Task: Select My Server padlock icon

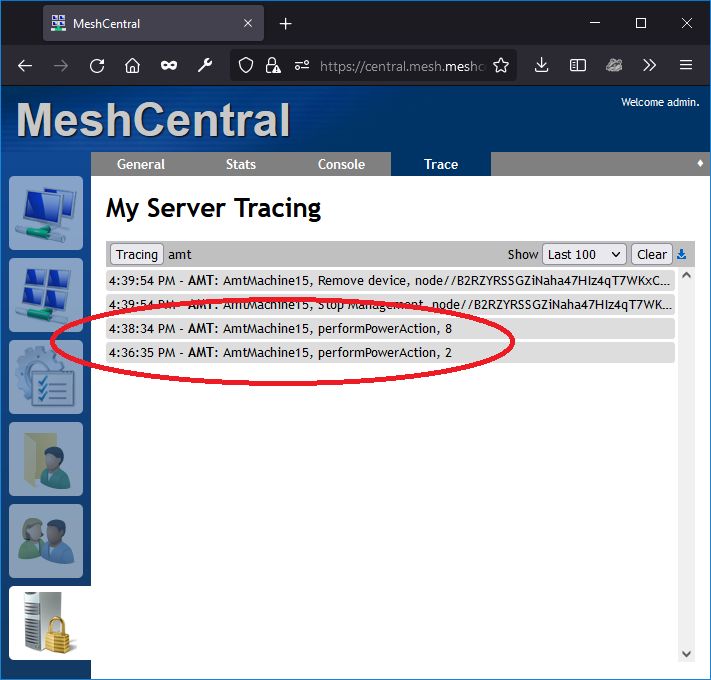Action: 46,623
